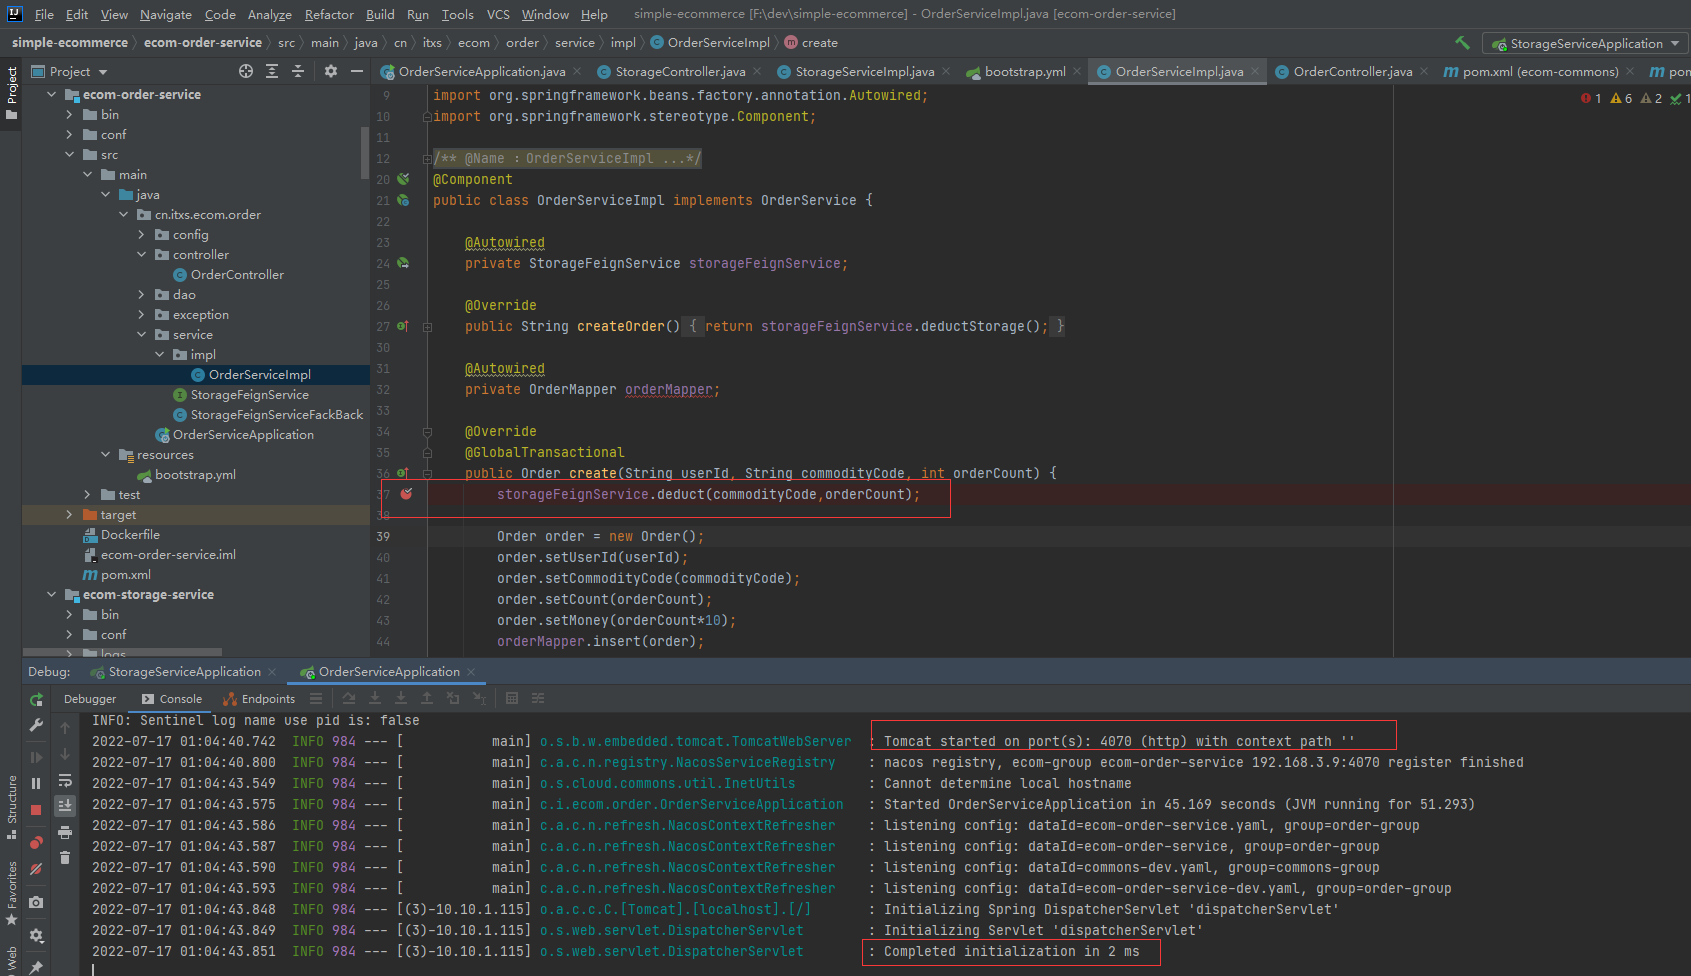This screenshot has height=976, width=1691.
Task: Select StorageFeignService in project tree
Action: tap(250, 394)
